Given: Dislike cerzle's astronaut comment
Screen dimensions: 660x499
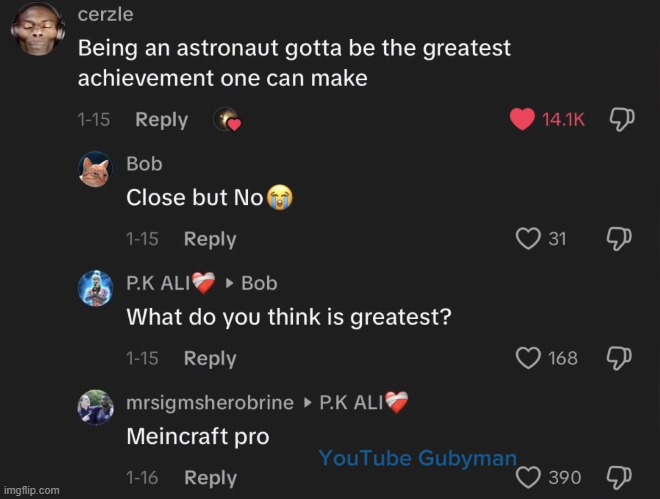Looking at the screenshot, I should (622, 120).
